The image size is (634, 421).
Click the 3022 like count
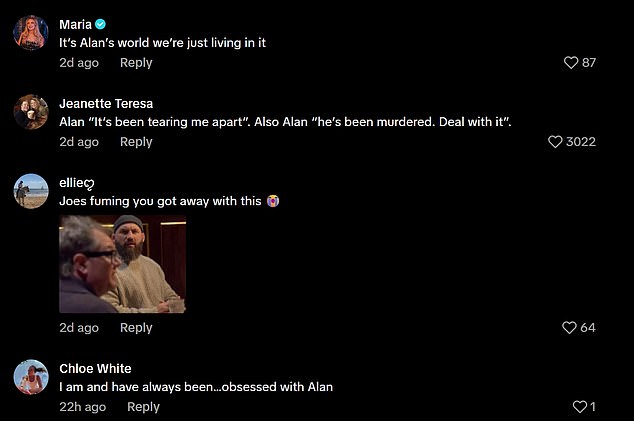pos(581,142)
